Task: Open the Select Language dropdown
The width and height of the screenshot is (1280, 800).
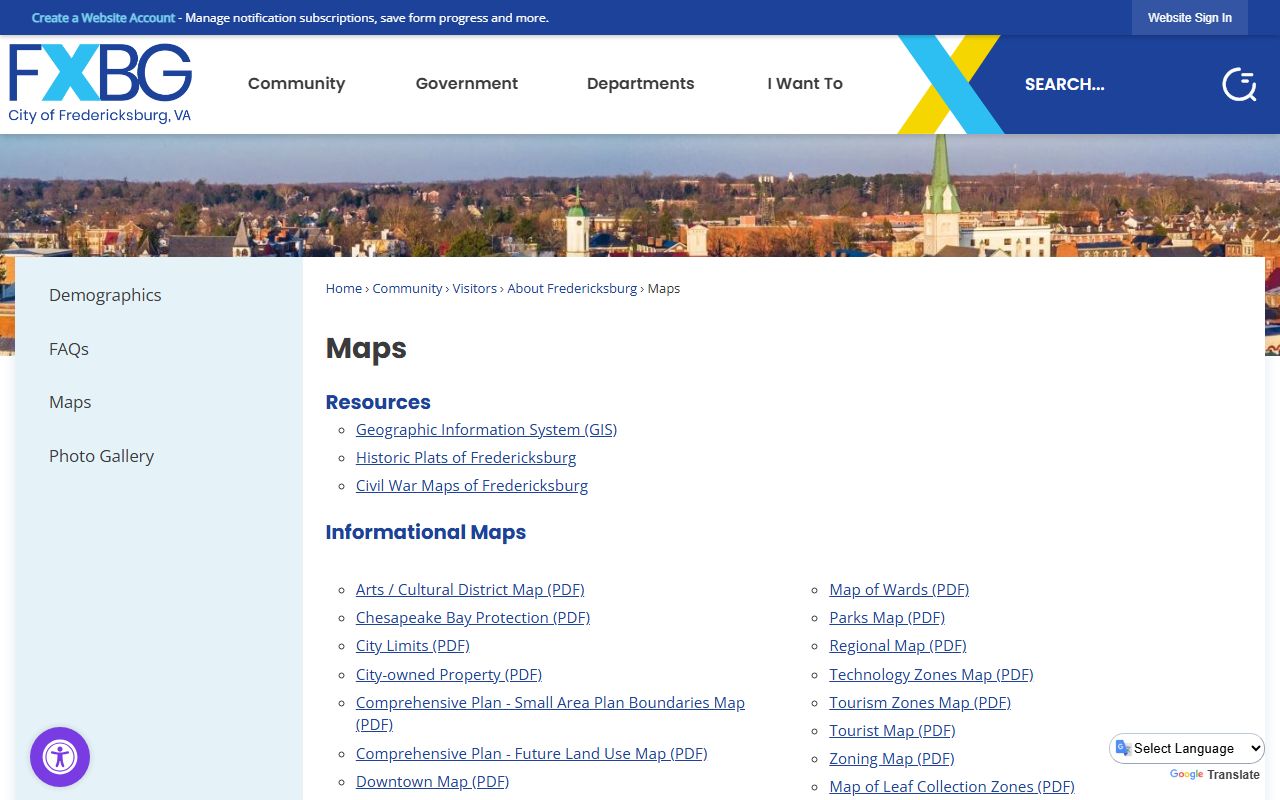Action: tap(1187, 748)
